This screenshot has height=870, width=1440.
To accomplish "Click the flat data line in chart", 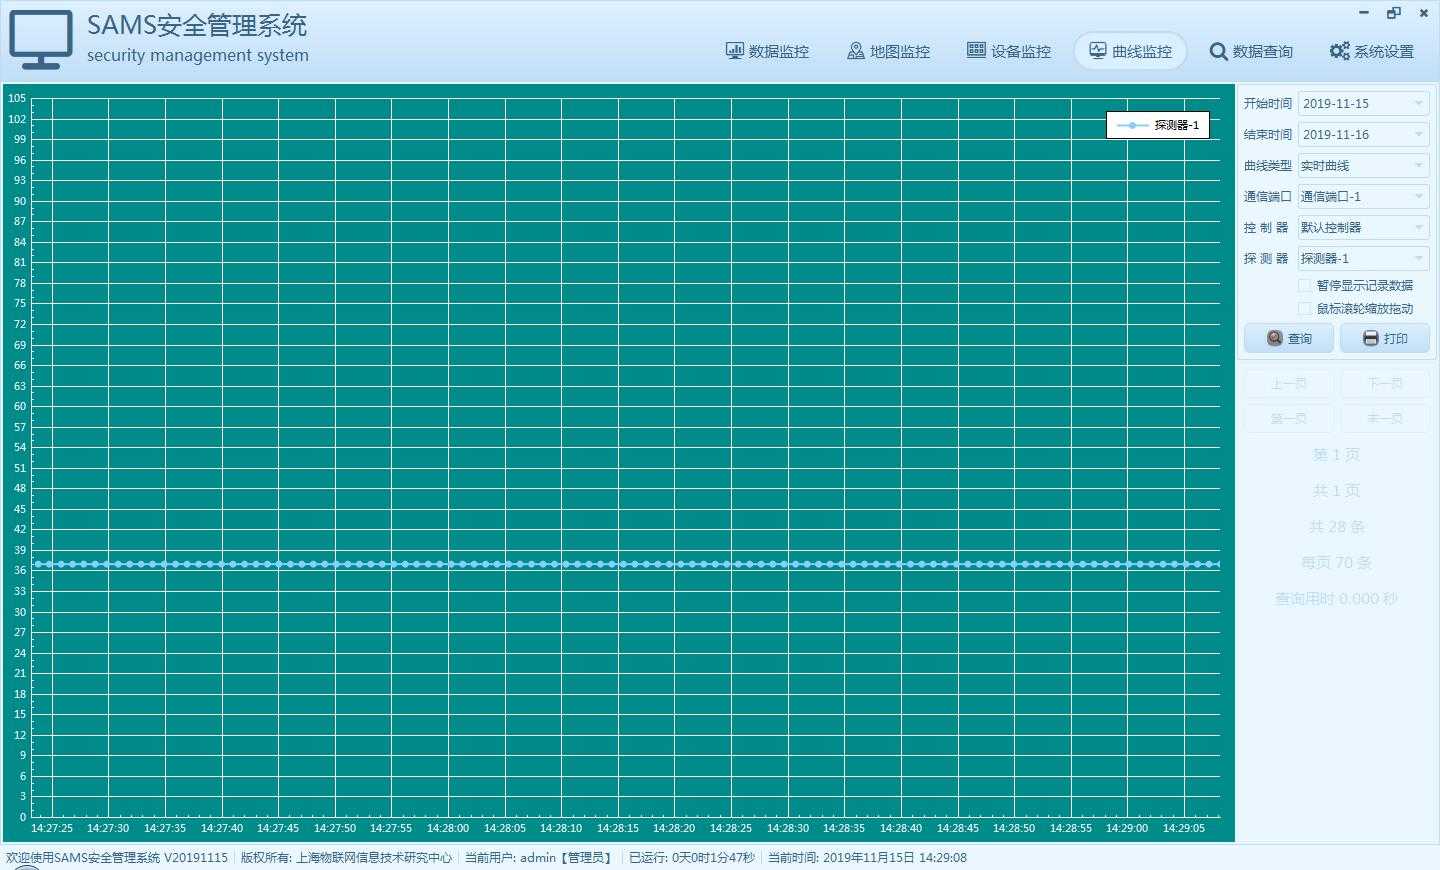I will point(626,564).
